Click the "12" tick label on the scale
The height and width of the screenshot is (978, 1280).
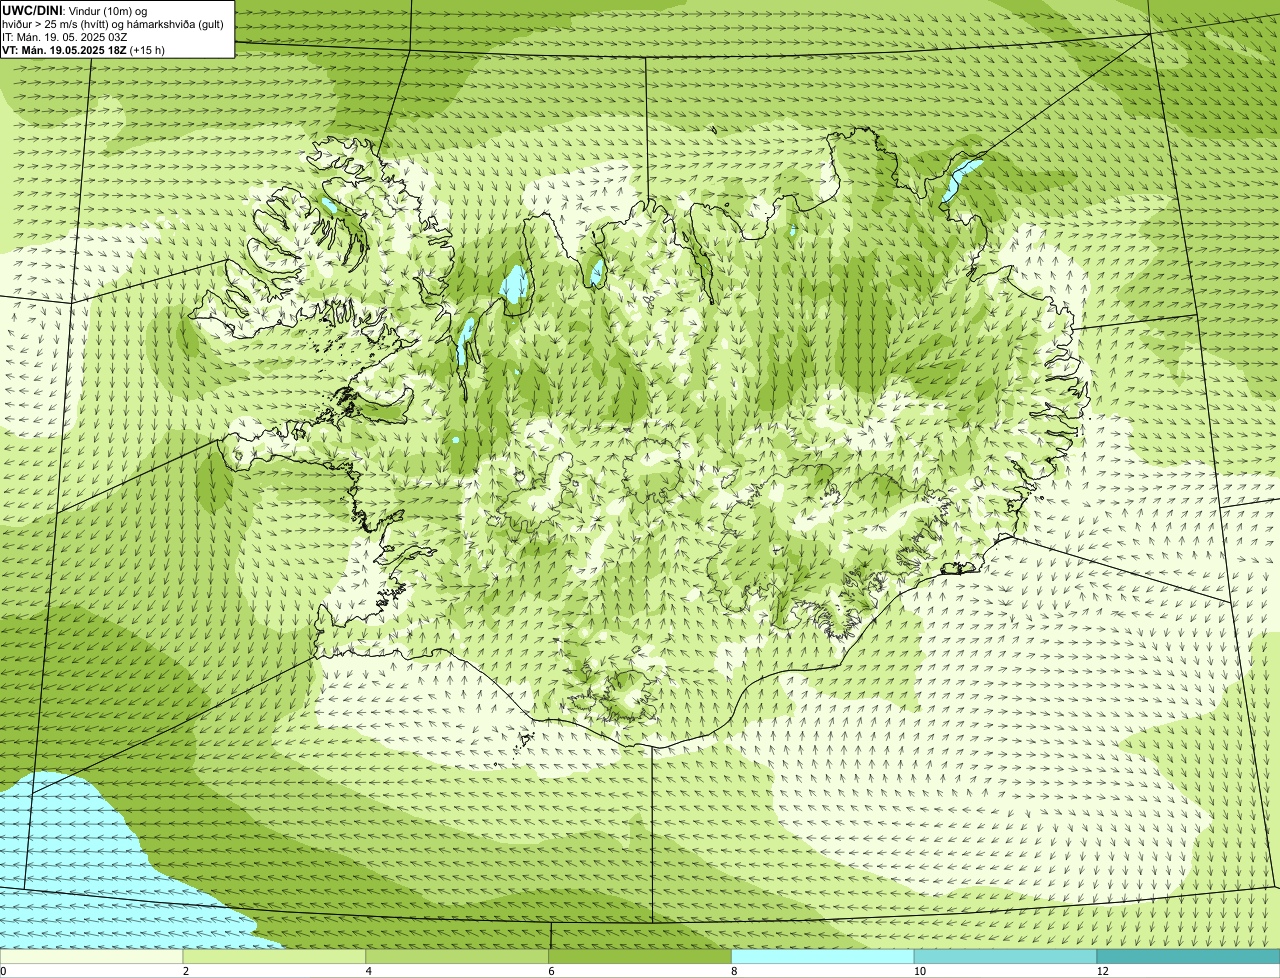click(1102, 971)
